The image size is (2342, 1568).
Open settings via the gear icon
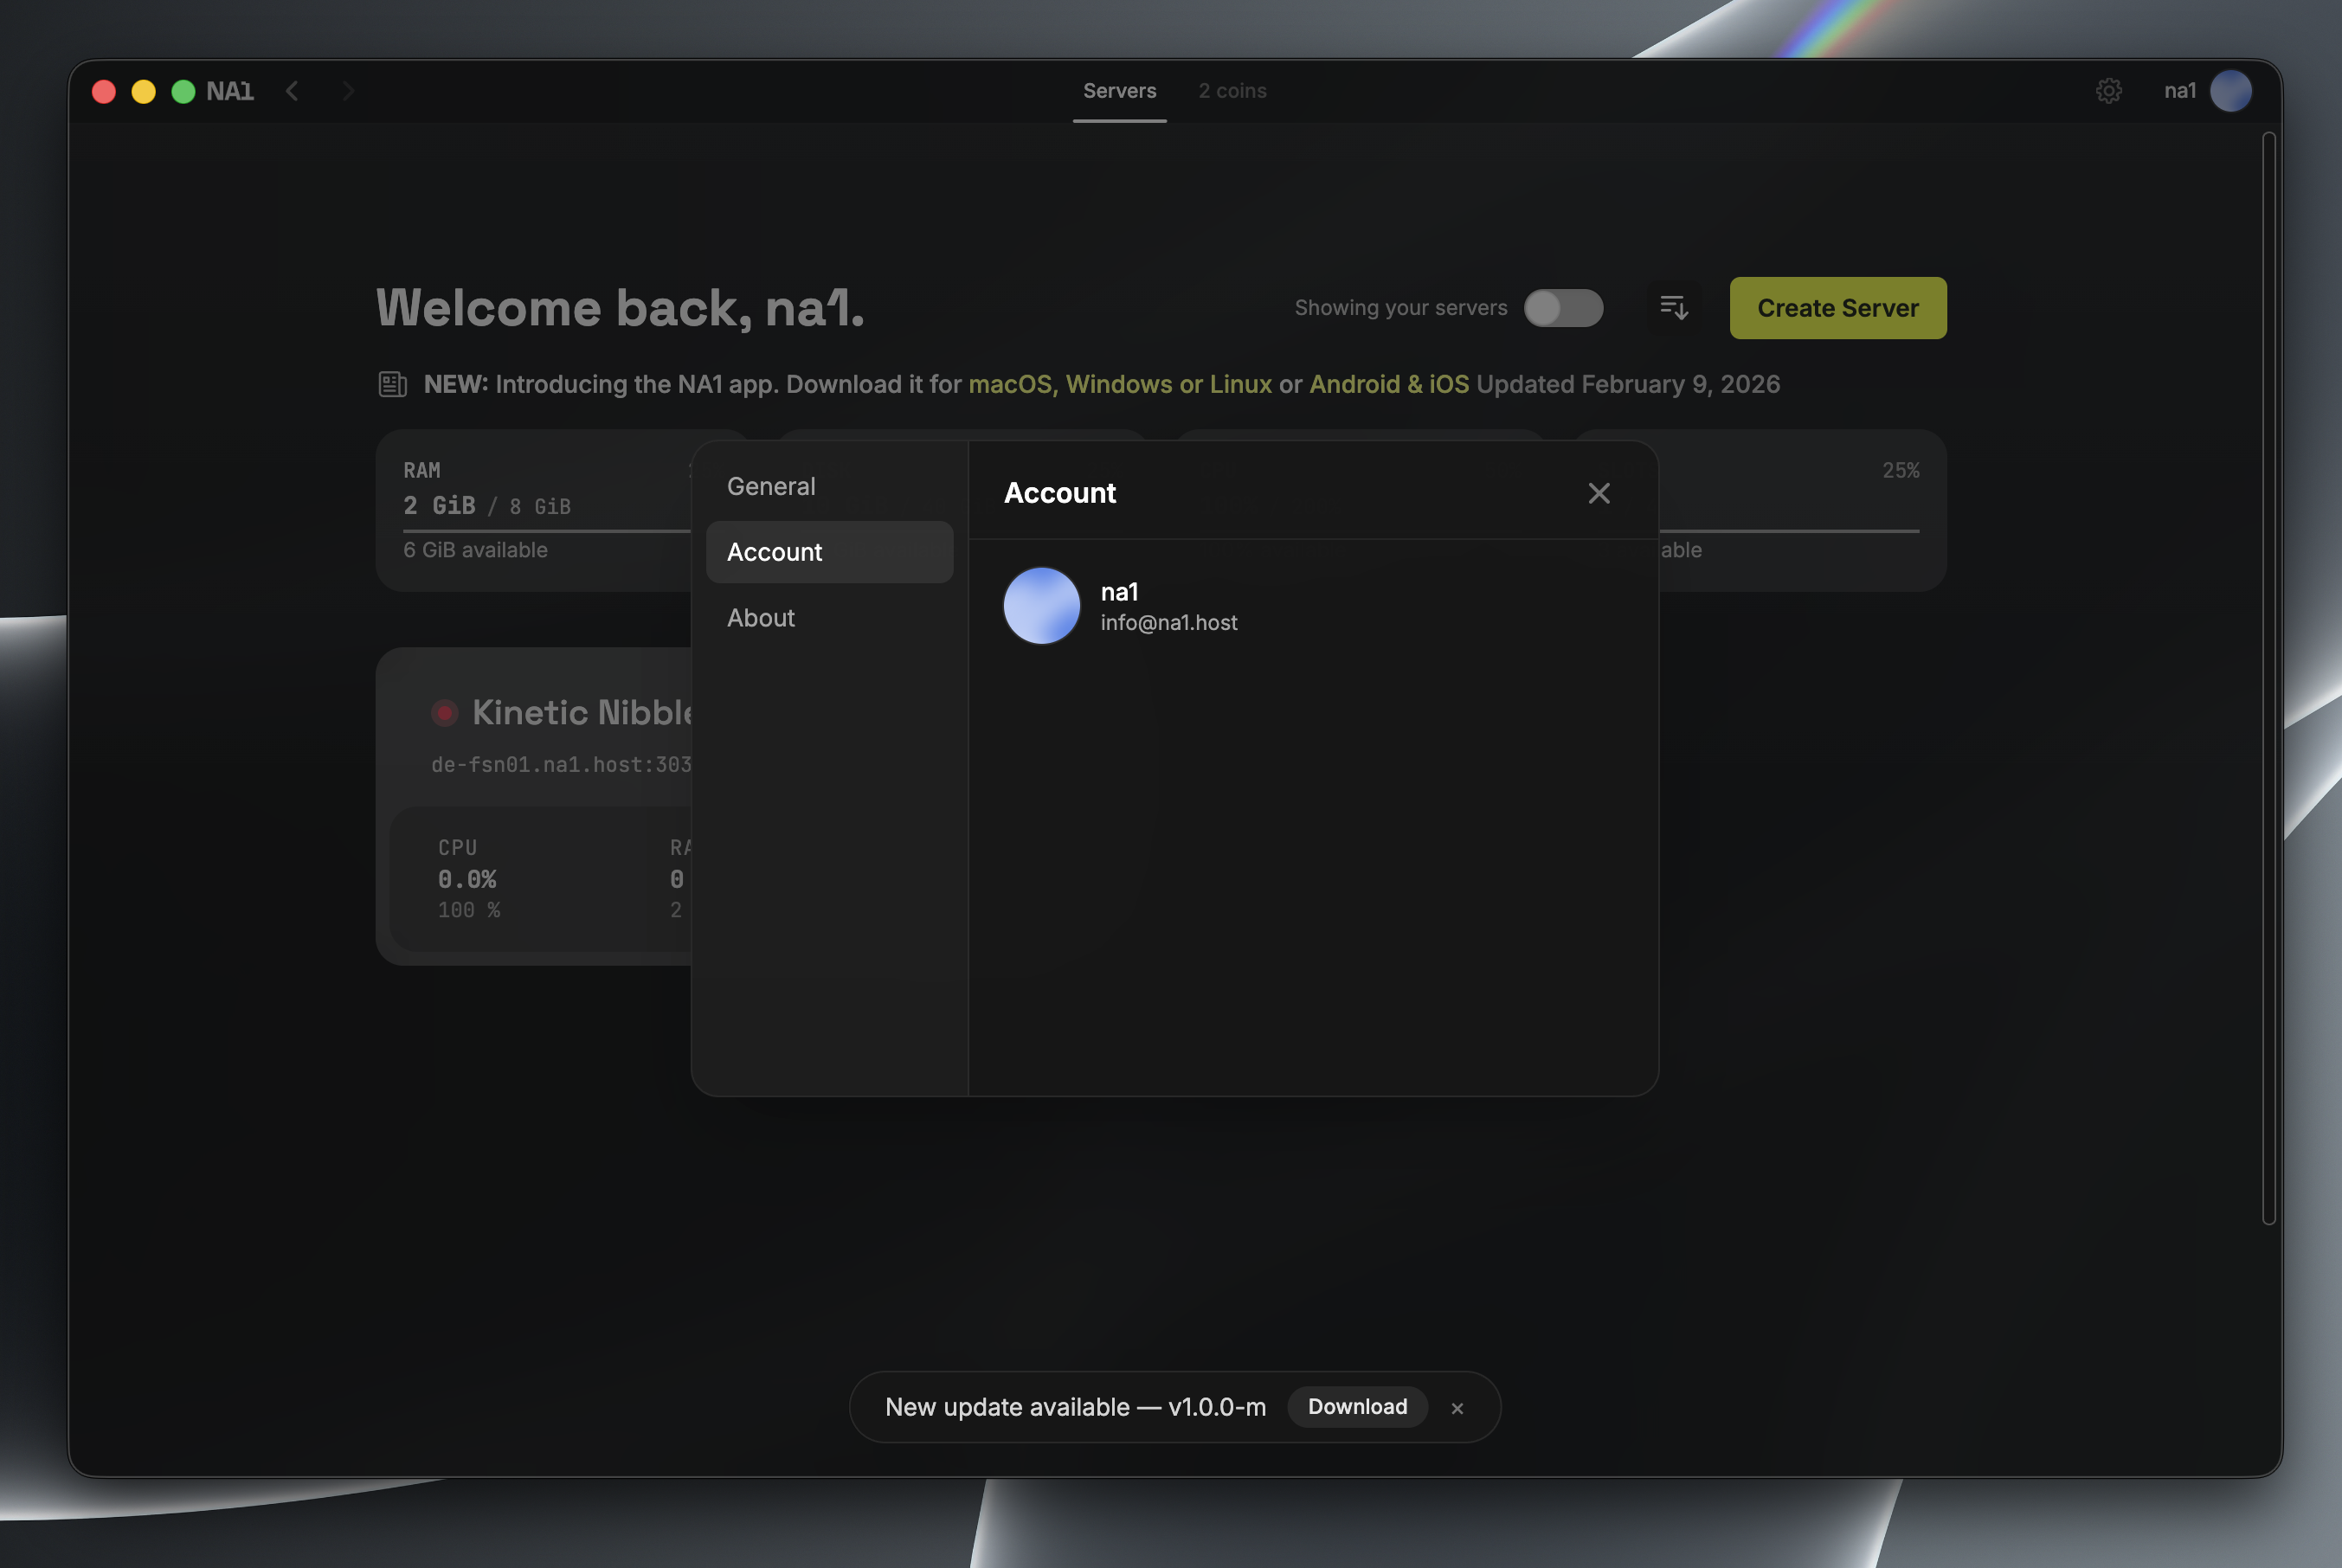pyautogui.click(x=2108, y=91)
